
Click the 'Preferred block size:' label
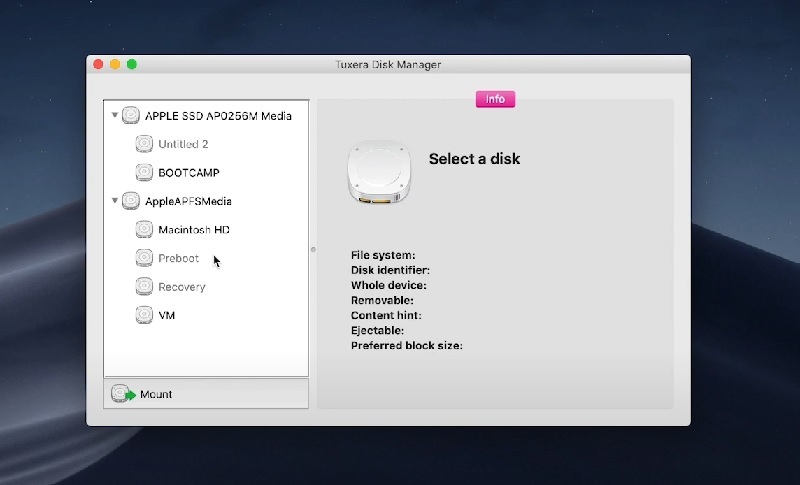(x=407, y=345)
